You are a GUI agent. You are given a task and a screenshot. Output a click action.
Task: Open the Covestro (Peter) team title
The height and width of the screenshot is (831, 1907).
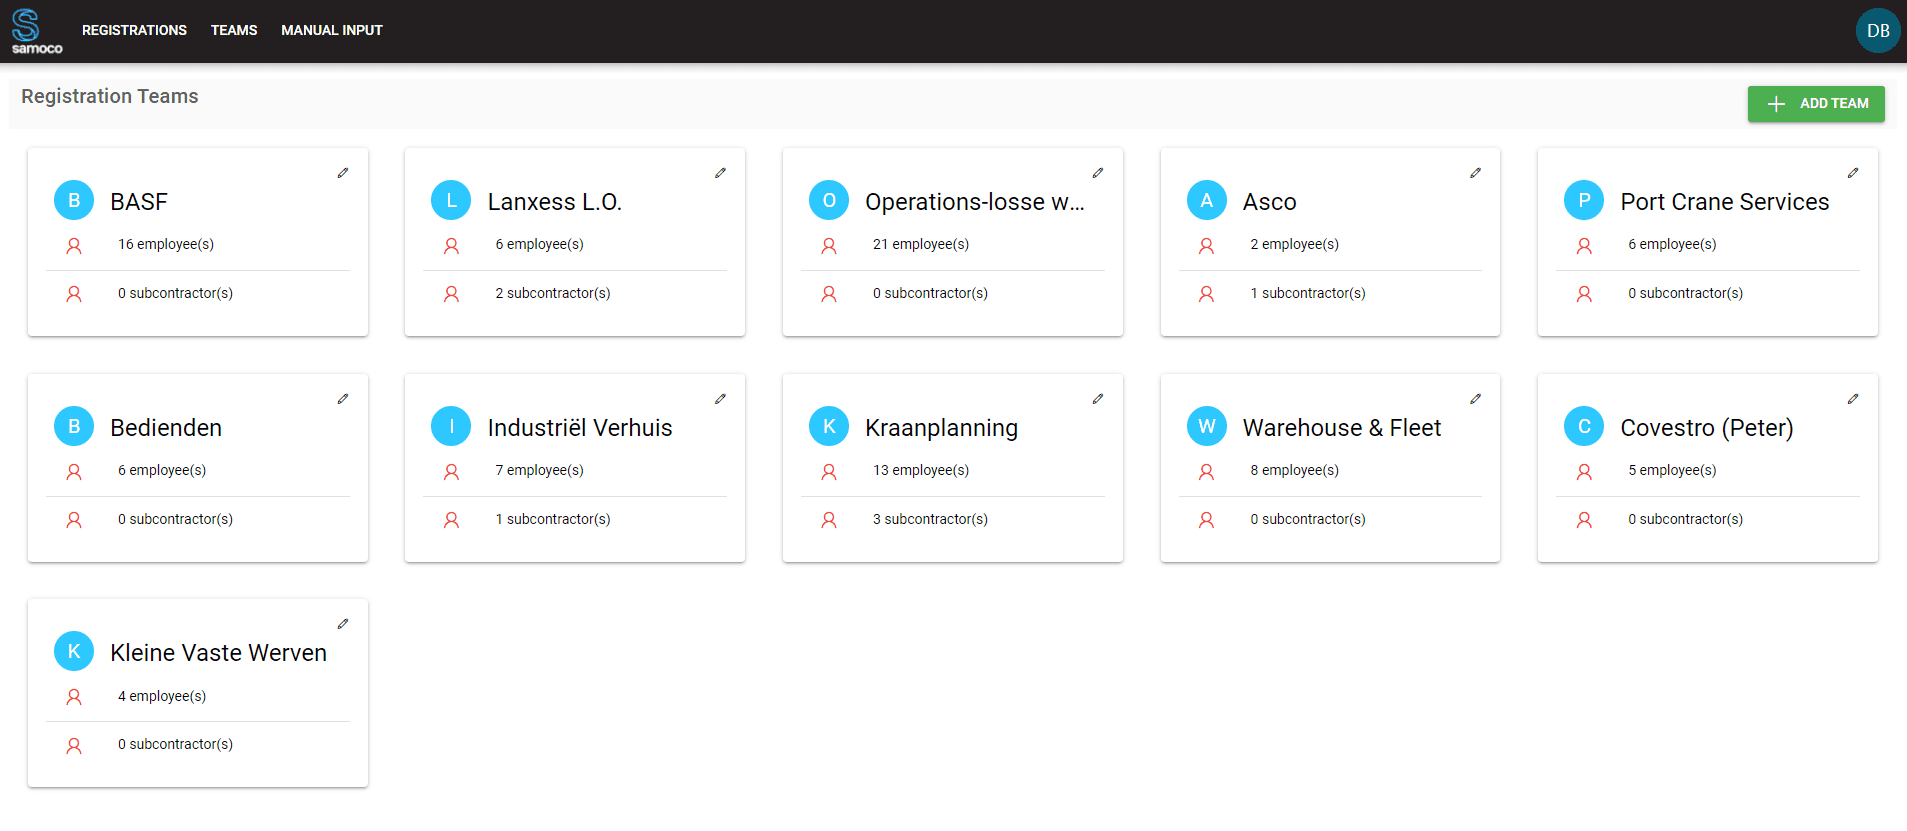coord(1707,428)
